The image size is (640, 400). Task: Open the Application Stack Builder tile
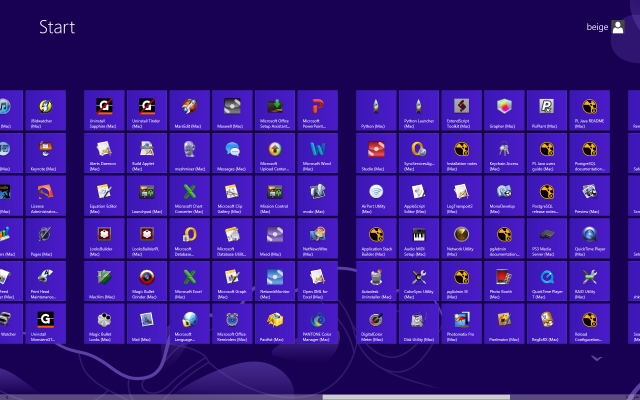(x=376, y=238)
